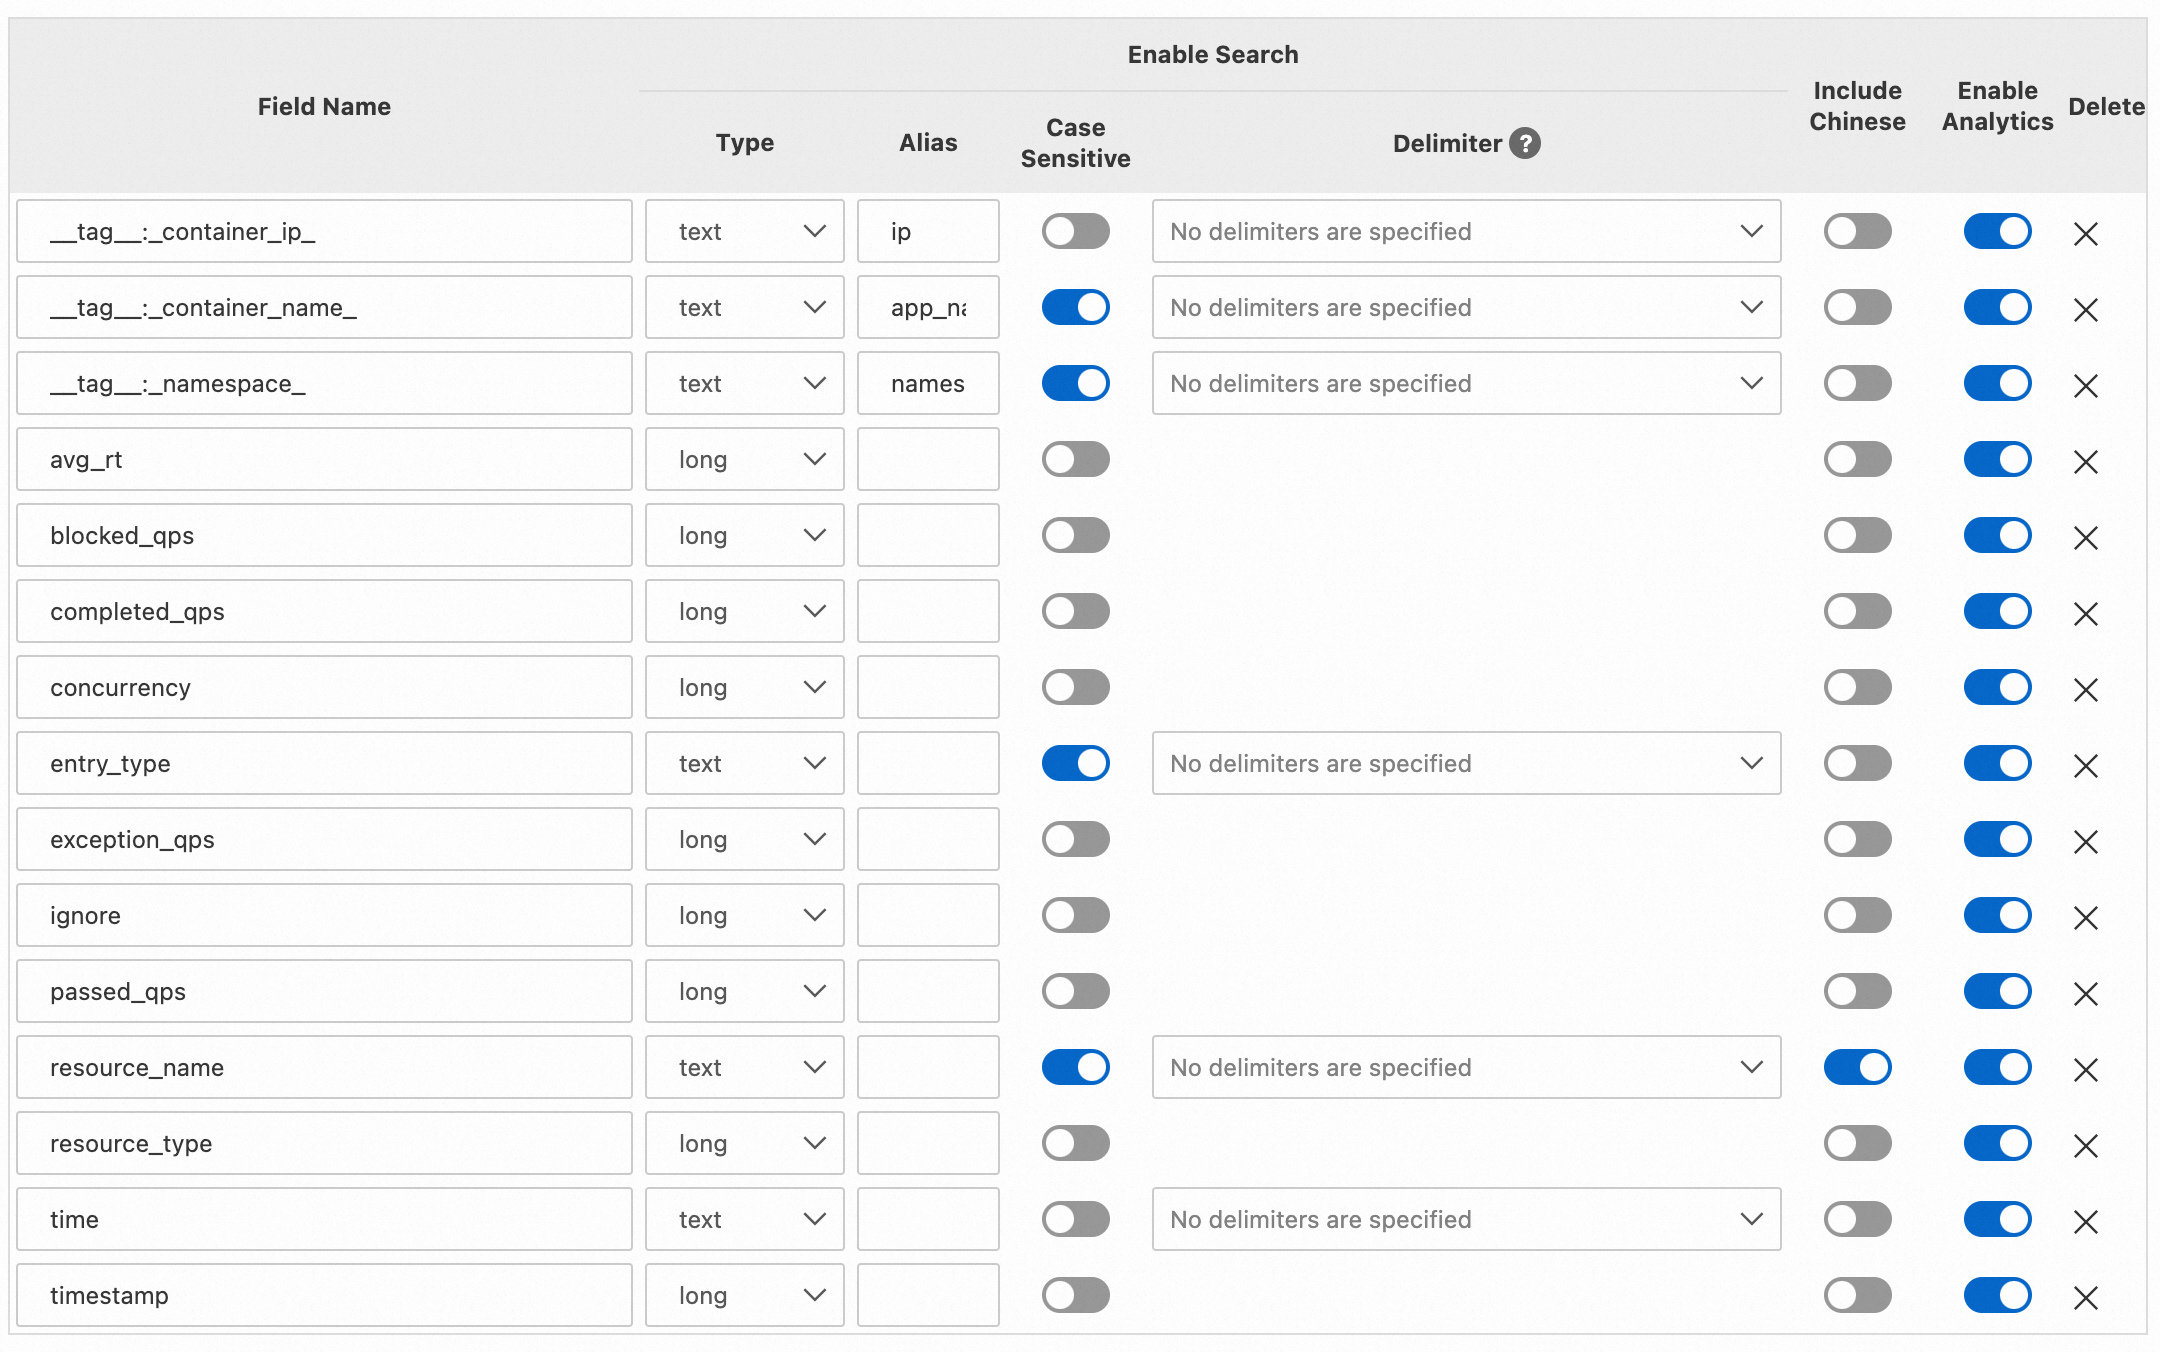
Task: Click the app_na alias field for container_name
Action: coord(927,307)
